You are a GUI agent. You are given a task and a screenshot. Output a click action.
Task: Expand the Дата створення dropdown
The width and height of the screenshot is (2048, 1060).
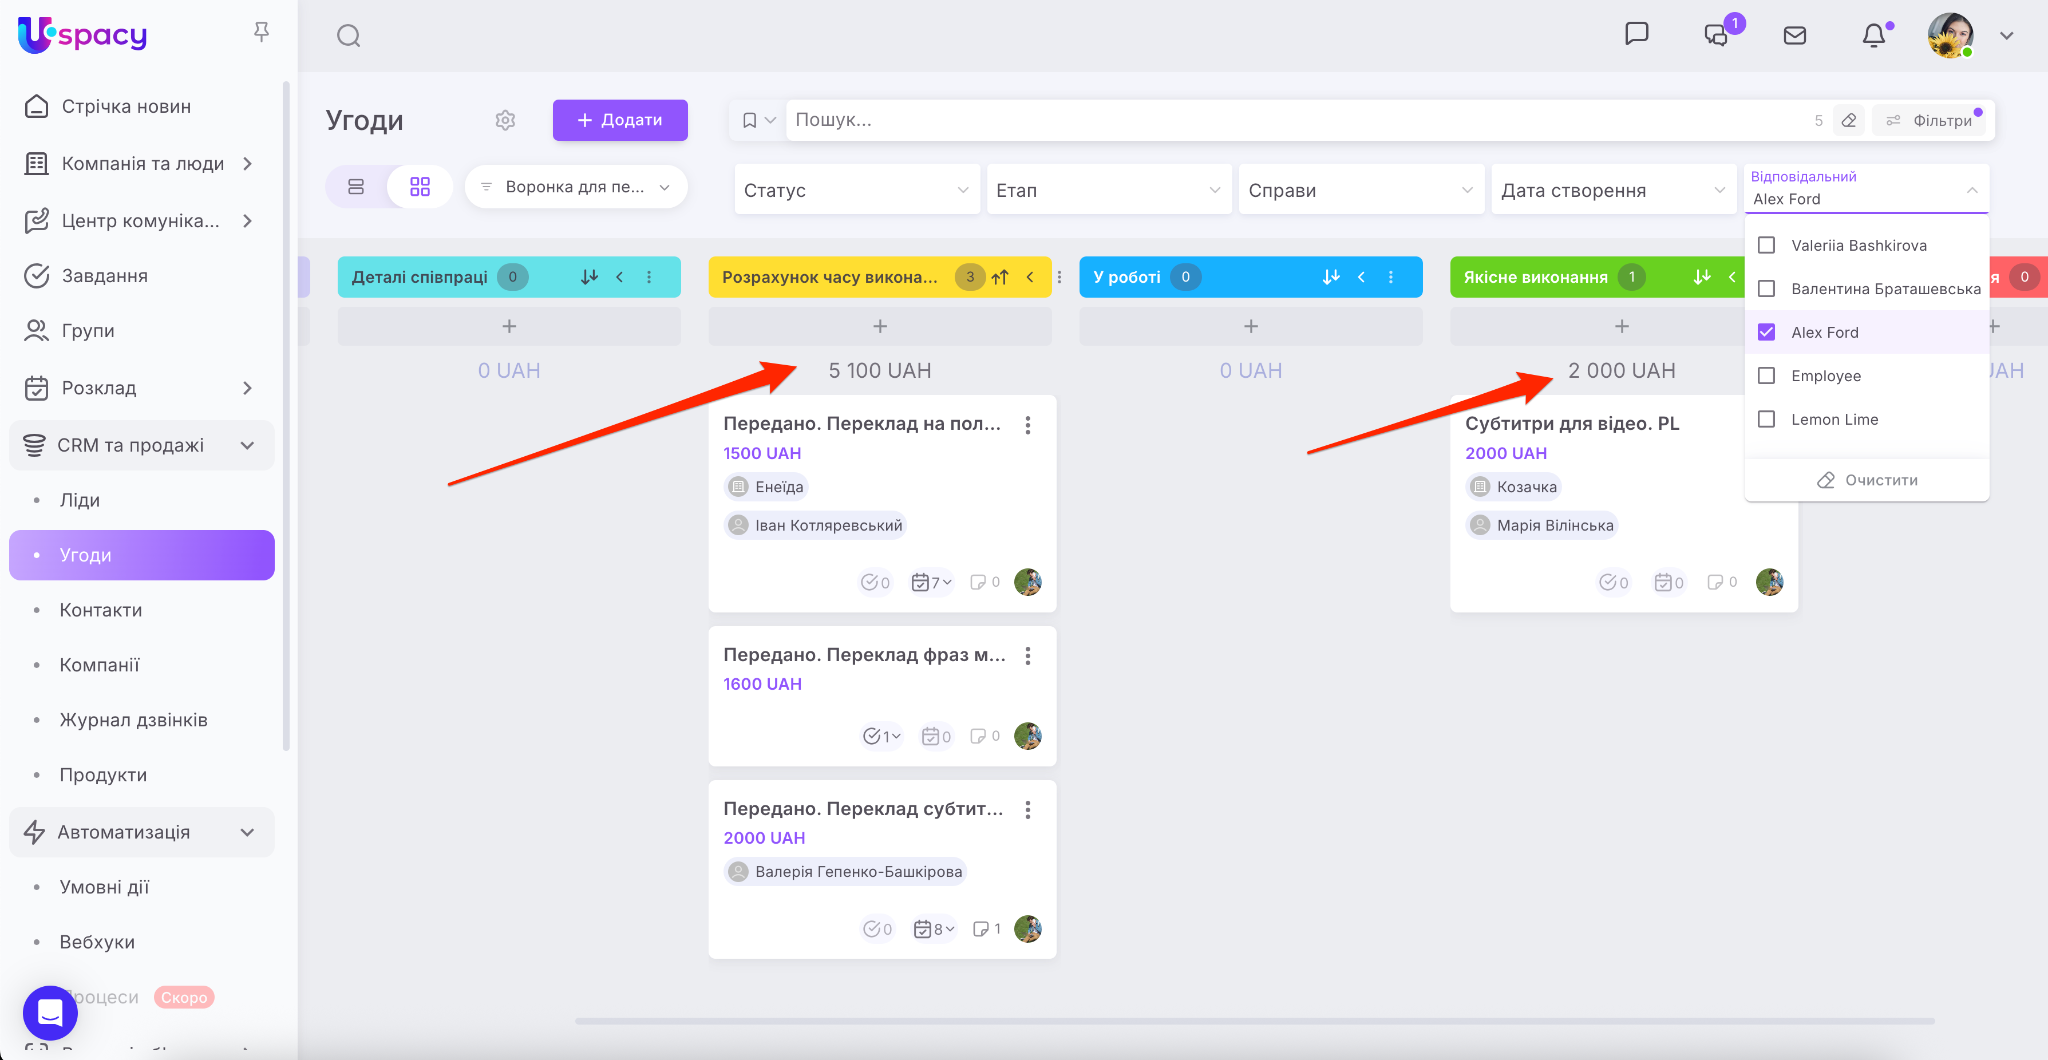click(1612, 190)
